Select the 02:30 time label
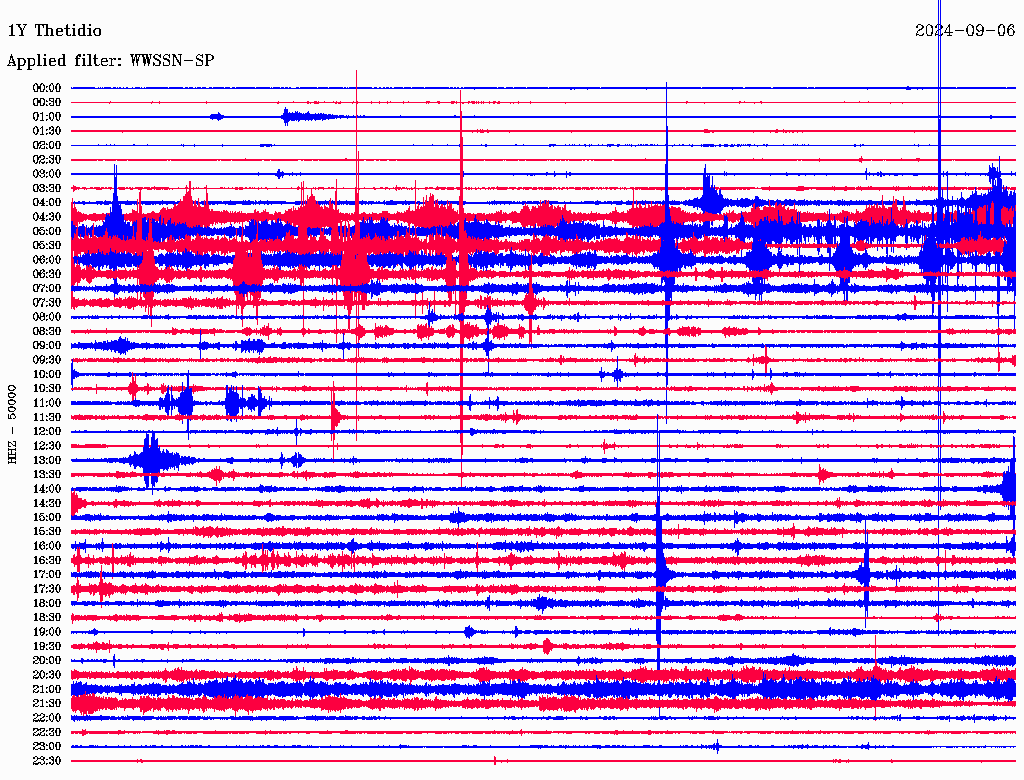The image size is (1024, 780). point(47,160)
